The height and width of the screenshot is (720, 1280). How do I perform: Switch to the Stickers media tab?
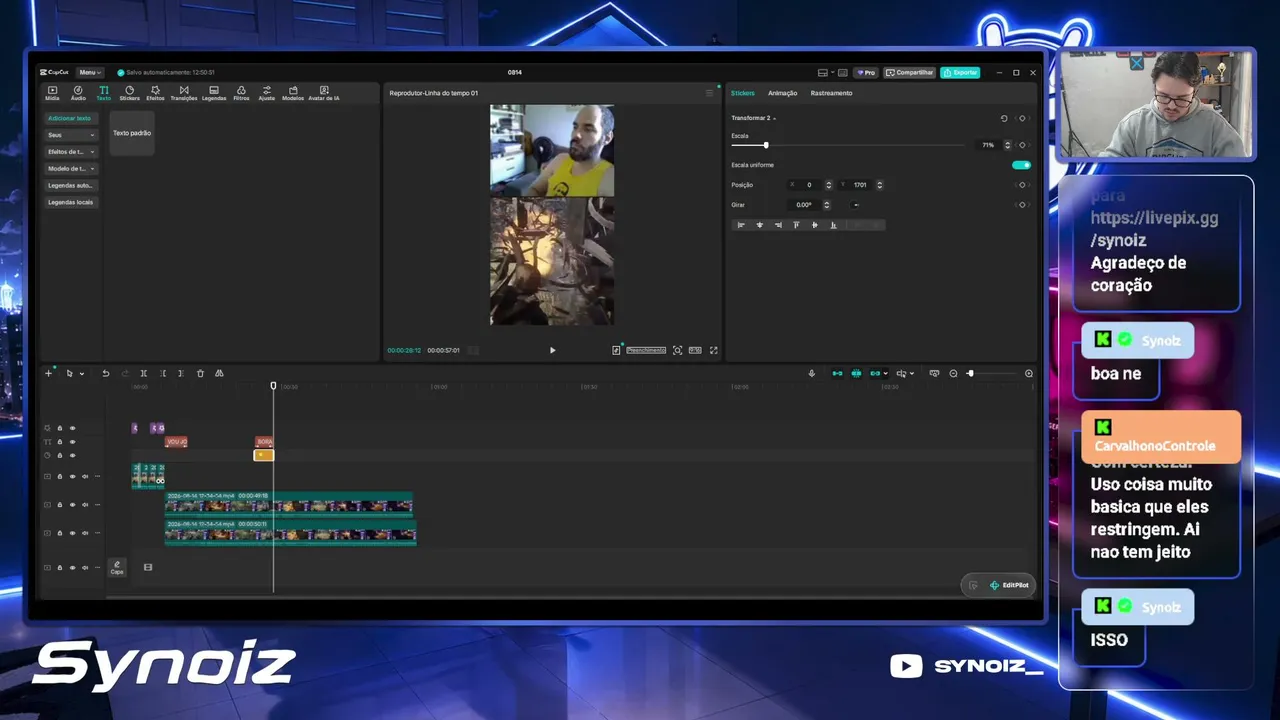[x=129, y=93]
